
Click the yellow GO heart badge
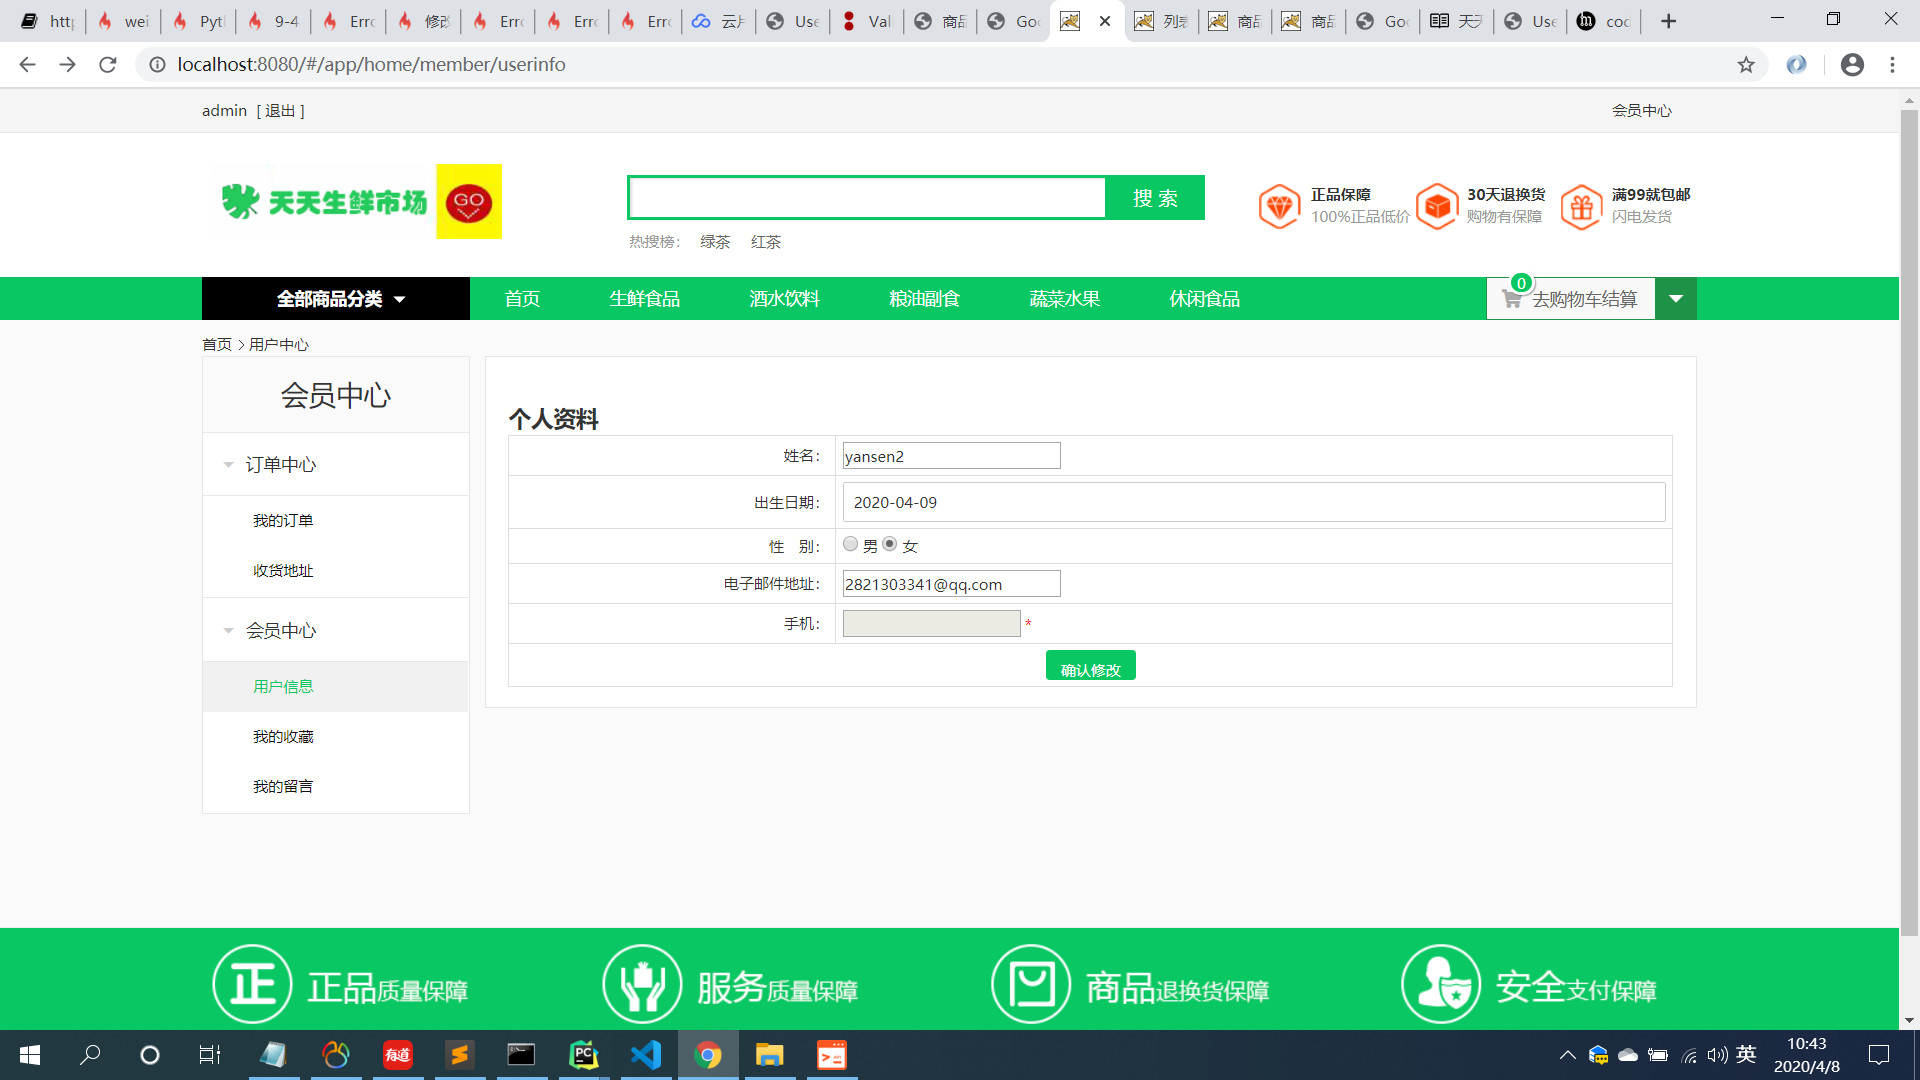[x=469, y=202]
